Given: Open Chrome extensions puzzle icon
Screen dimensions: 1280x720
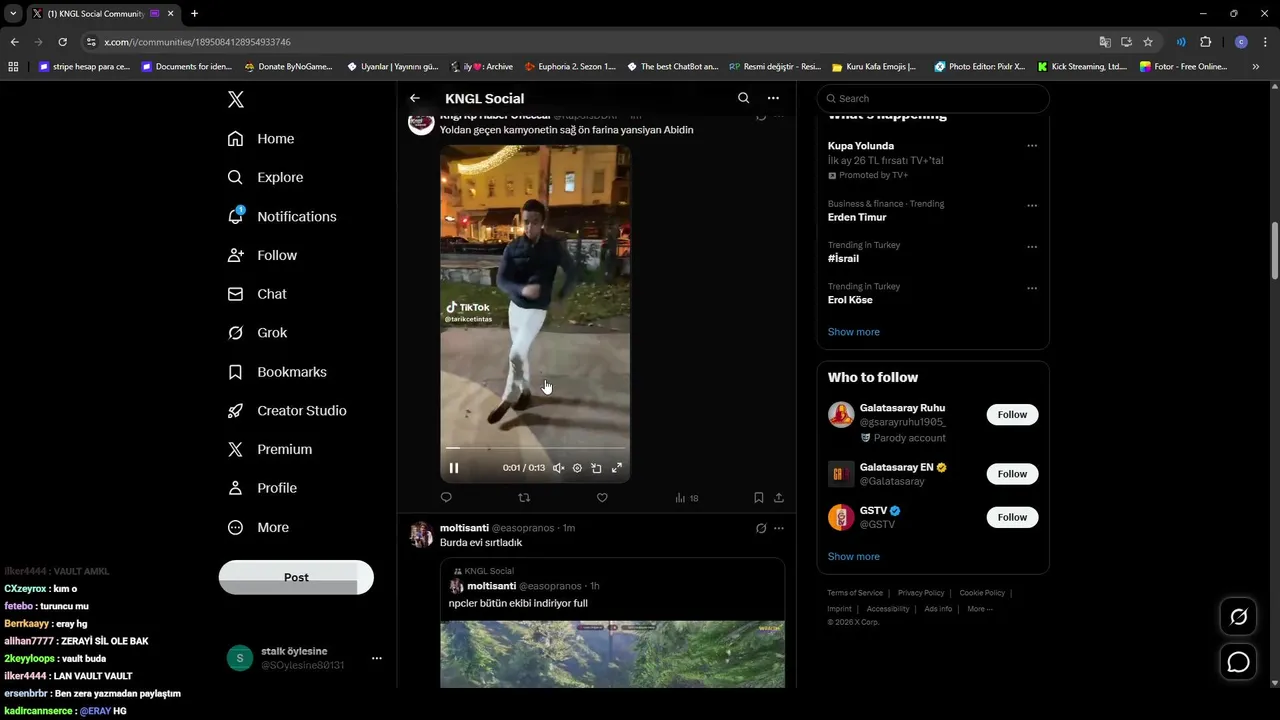Looking at the screenshot, I should point(1205,42).
